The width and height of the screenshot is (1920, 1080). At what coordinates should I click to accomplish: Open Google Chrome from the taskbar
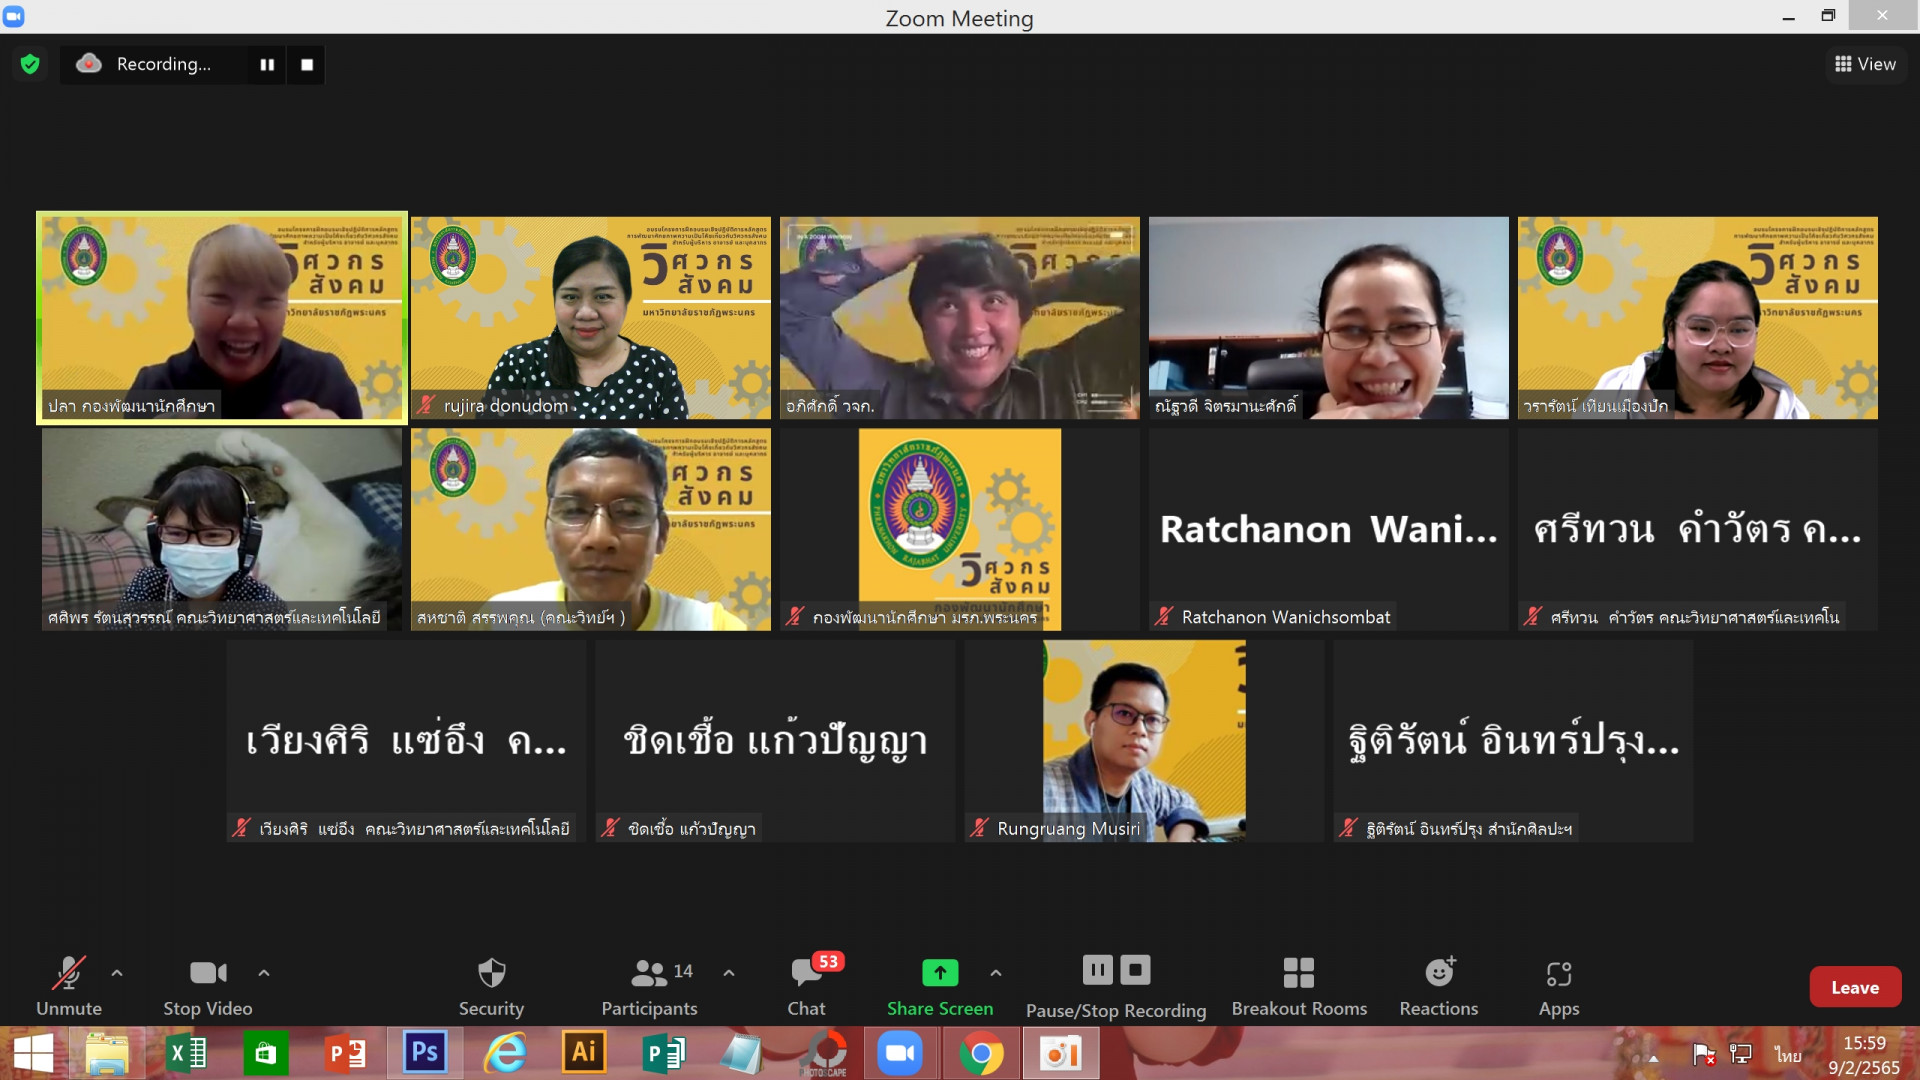tap(981, 1054)
